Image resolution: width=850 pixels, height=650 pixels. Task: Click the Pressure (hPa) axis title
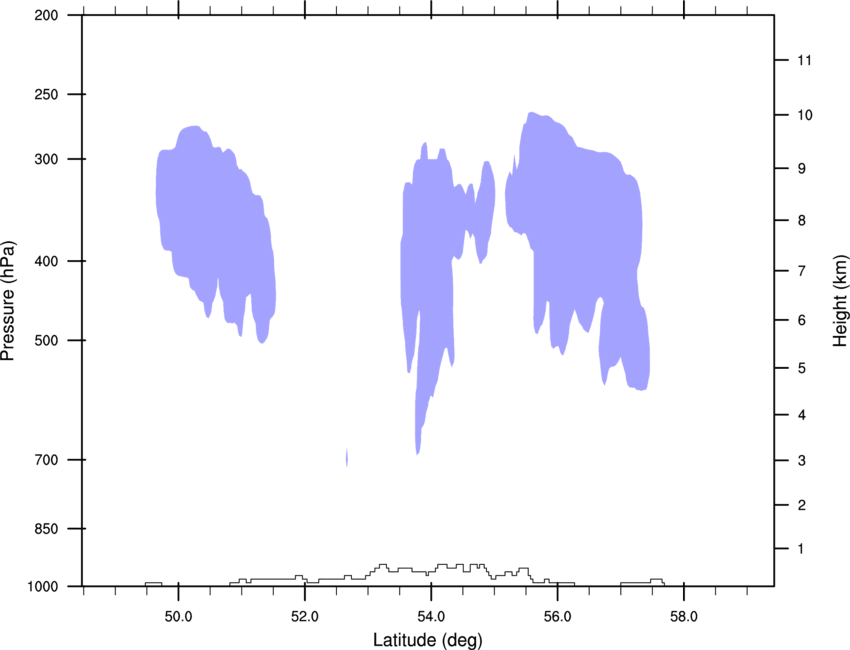[x=8, y=301]
